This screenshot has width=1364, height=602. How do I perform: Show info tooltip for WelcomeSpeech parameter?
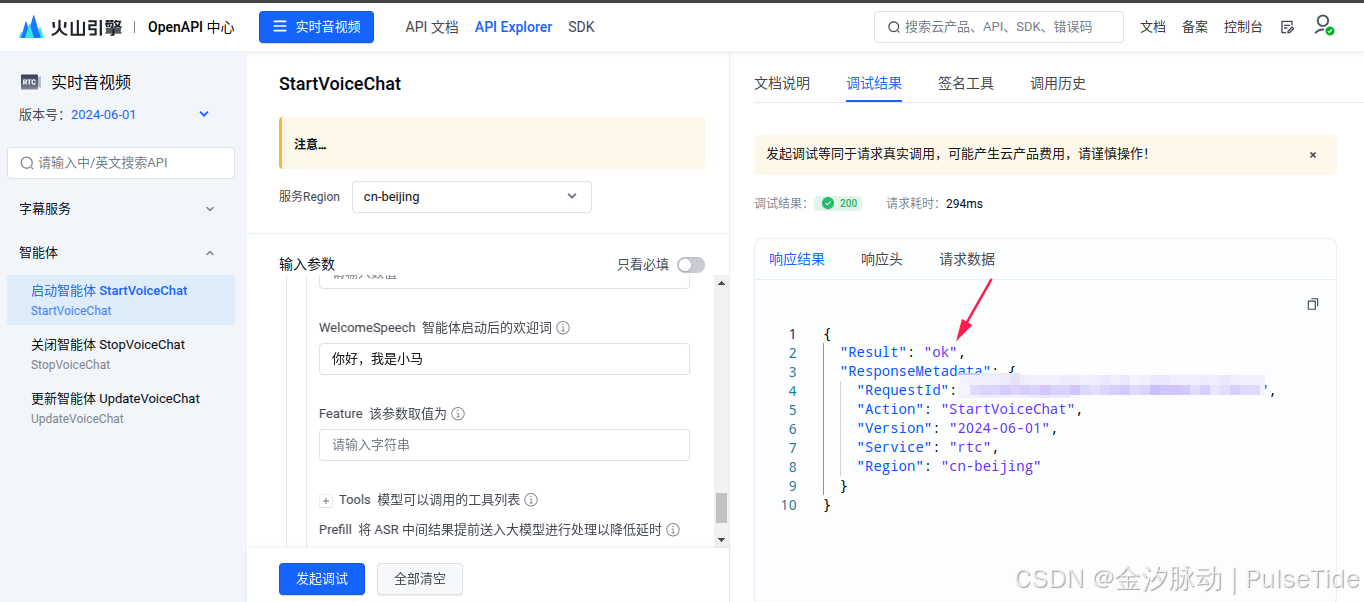point(563,328)
